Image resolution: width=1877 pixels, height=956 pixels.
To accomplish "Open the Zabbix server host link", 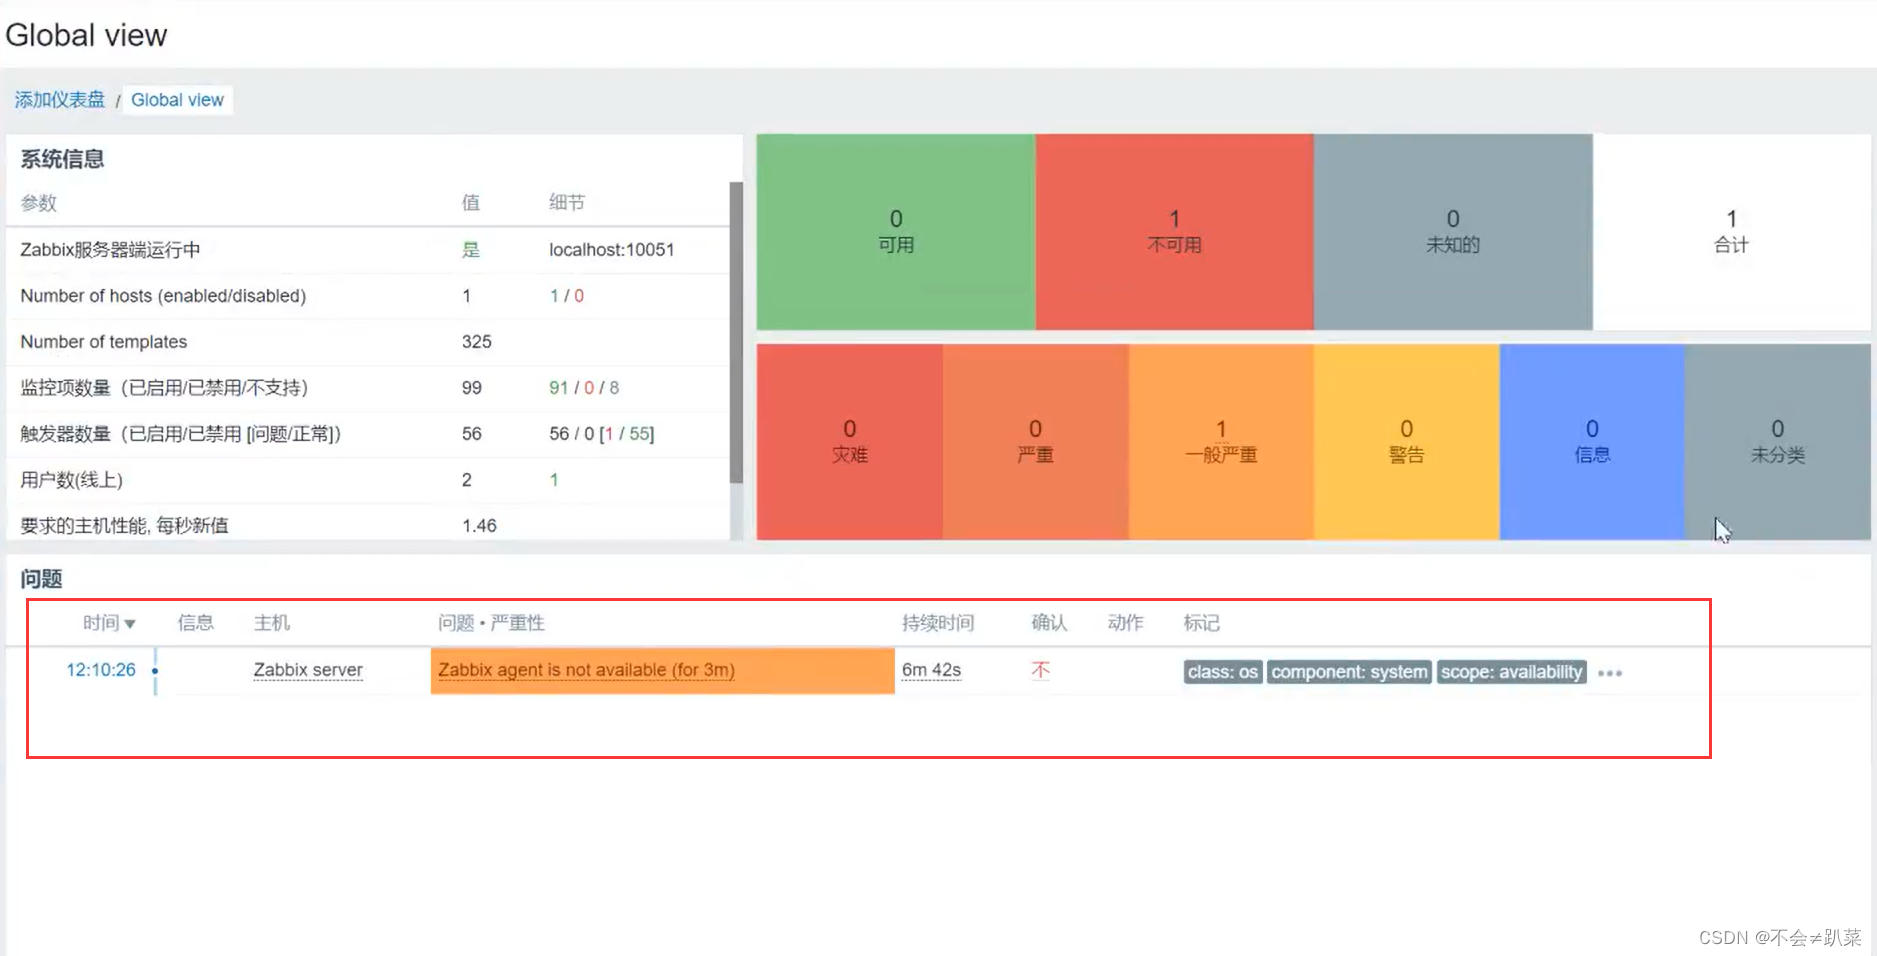I will (308, 670).
